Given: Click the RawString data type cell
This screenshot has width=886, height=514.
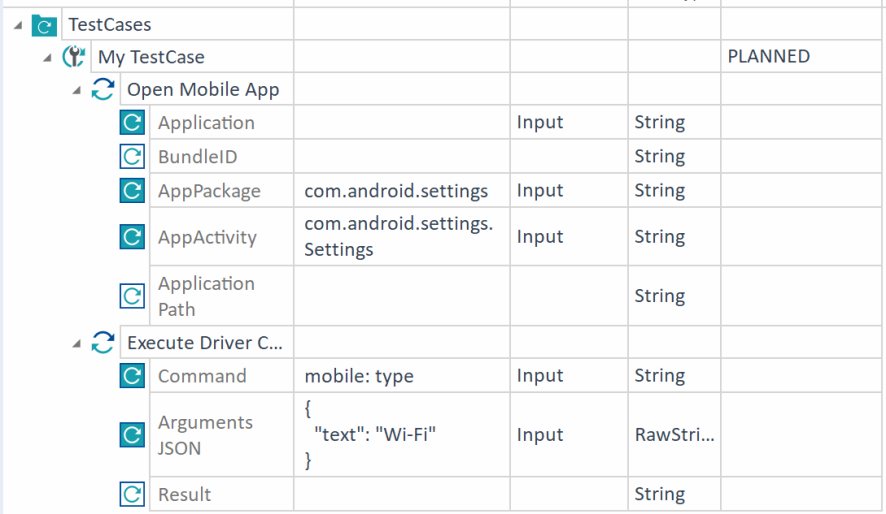Looking at the screenshot, I should coord(675,435).
